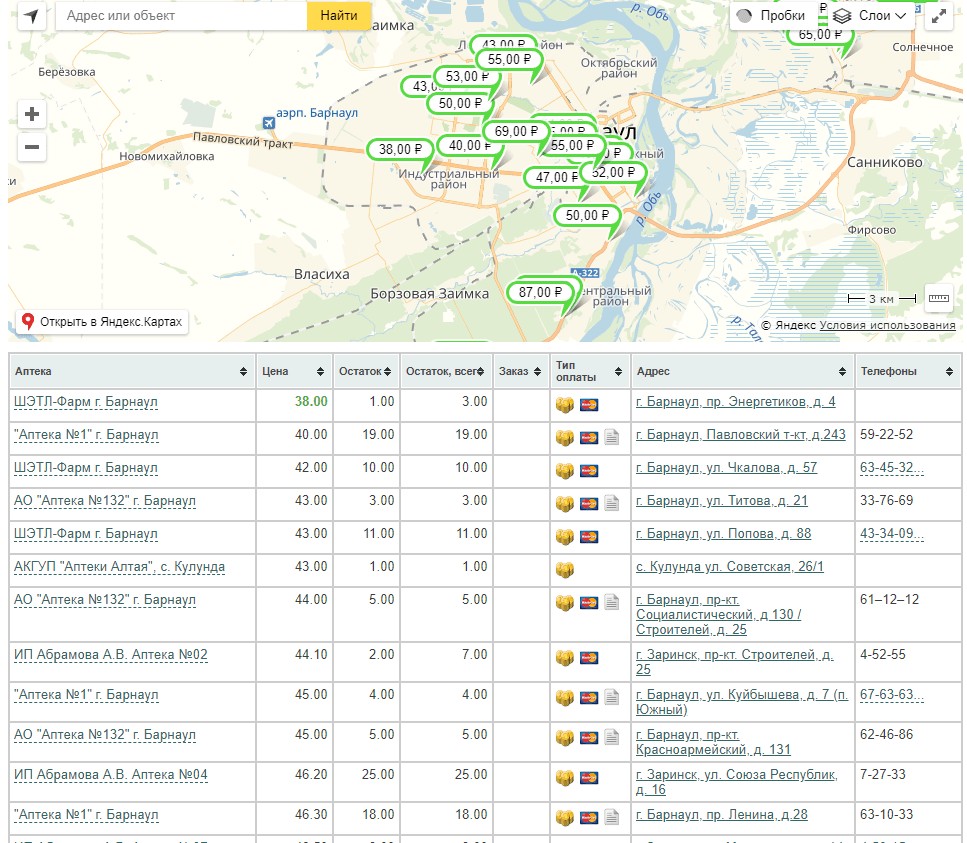Image resolution: width=967 pixels, height=843 pixels.
Task: Open "Аптека №1" pharmacy priced 40.00
Action: point(86,435)
